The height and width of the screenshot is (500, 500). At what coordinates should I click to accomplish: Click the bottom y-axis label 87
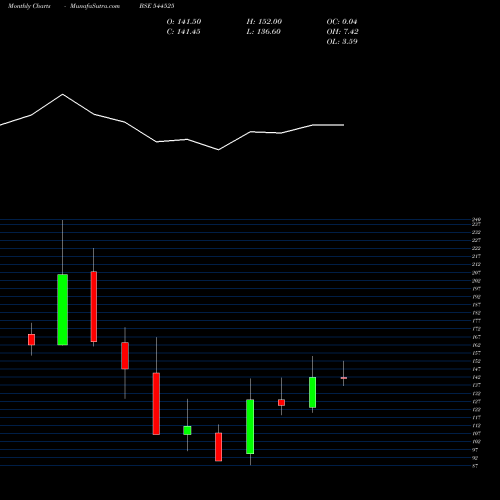pyautogui.click(x=475, y=466)
